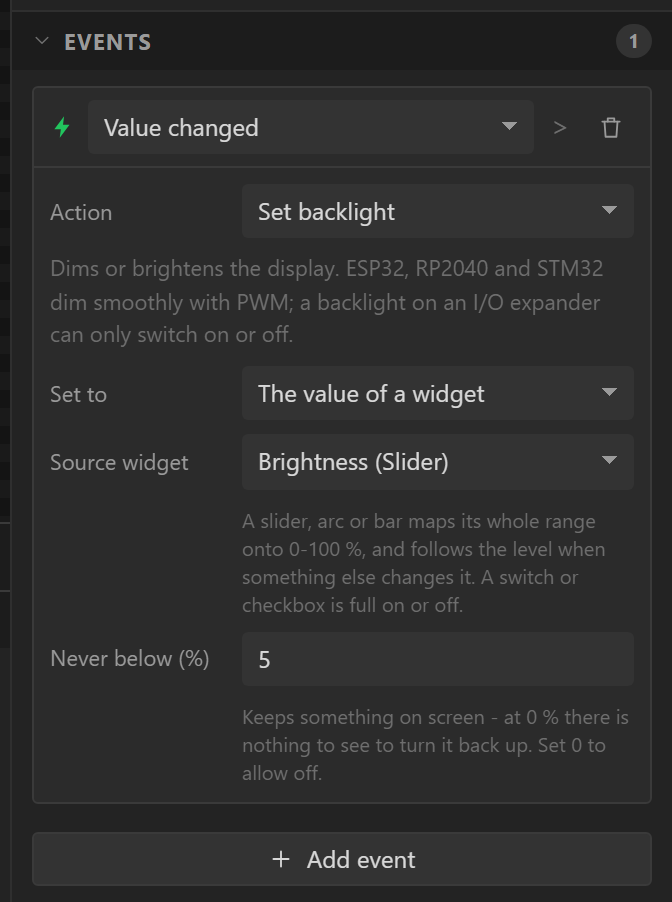Screen dimensions: 672x902
Task: Open the Action dropdown set to Set backlight
Action: click(437, 211)
